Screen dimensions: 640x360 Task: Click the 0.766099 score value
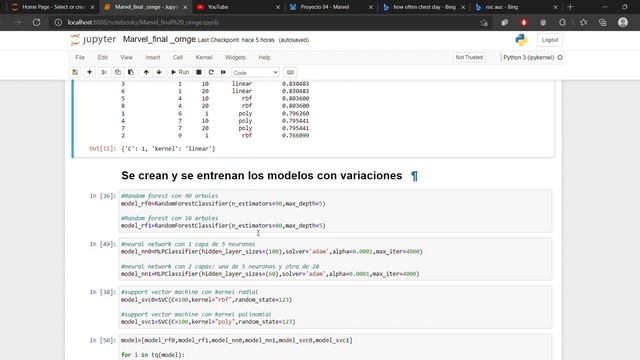coord(295,136)
